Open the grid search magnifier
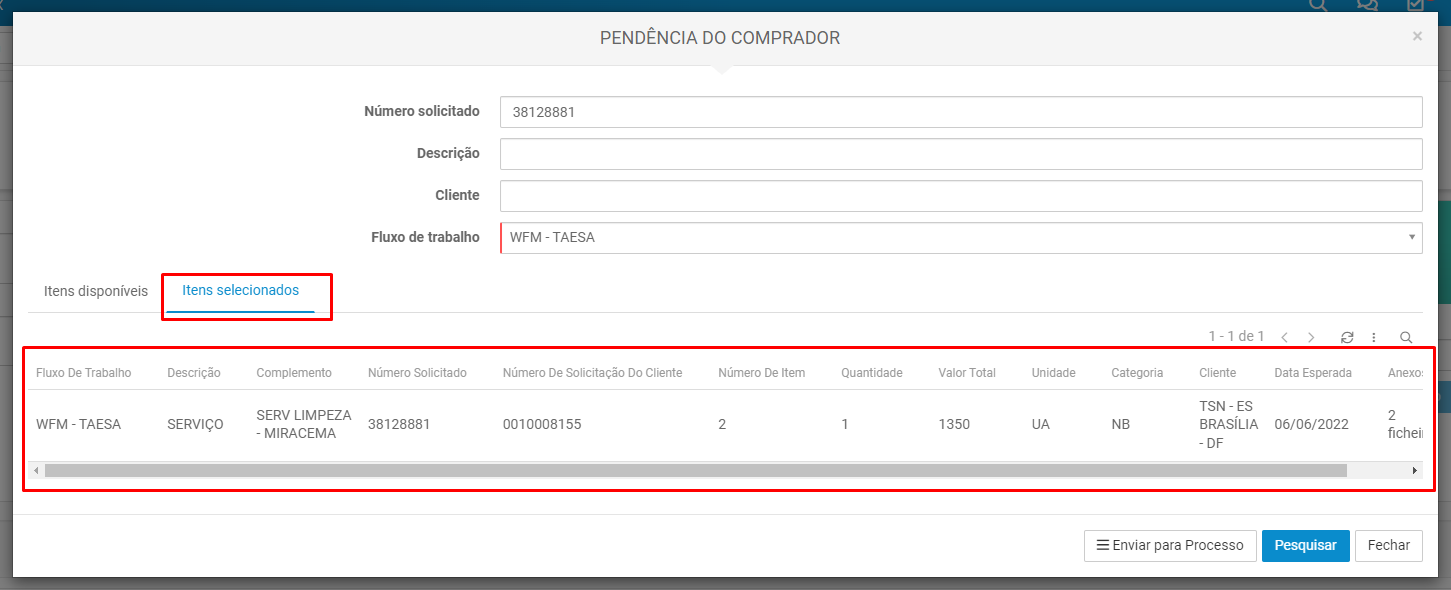The height and width of the screenshot is (590, 1451). [x=1406, y=337]
